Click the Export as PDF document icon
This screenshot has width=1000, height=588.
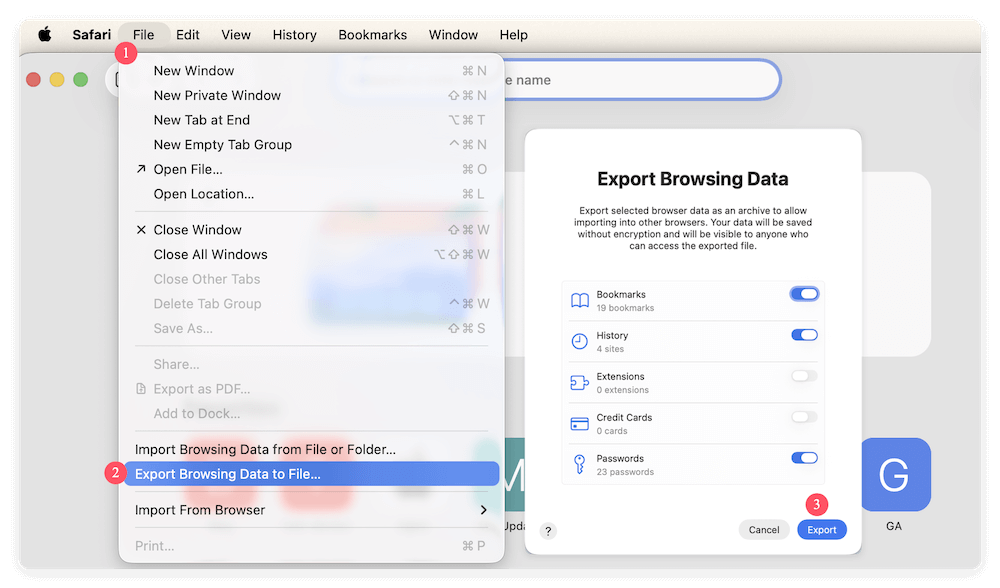click(x=141, y=388)
